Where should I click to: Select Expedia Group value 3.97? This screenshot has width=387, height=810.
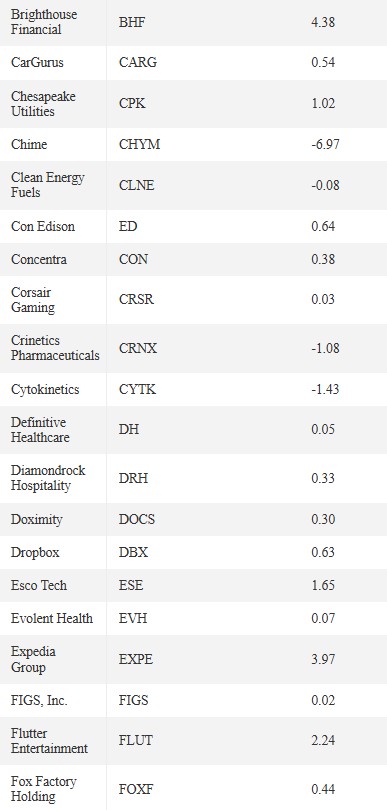click(323, 660)
